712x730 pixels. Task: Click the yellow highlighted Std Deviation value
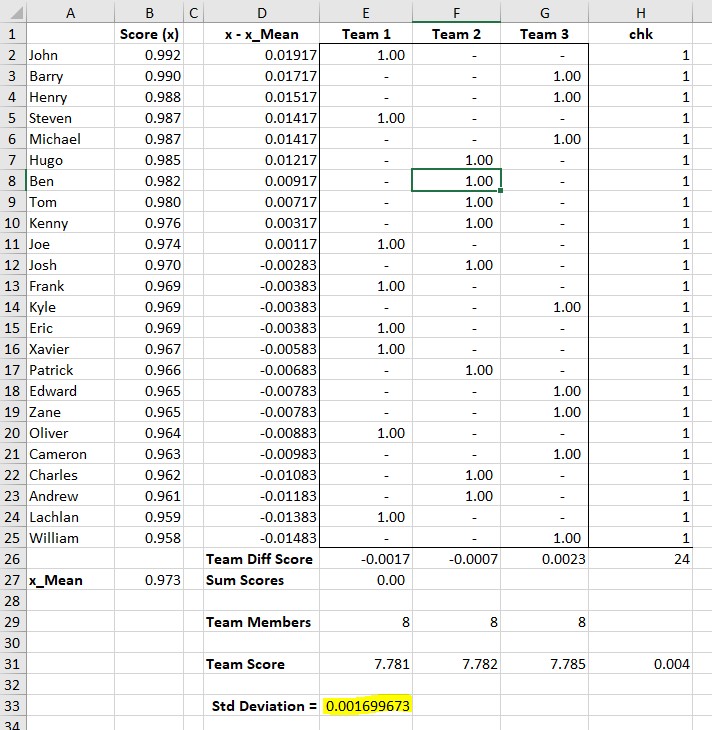click(365, 706)
